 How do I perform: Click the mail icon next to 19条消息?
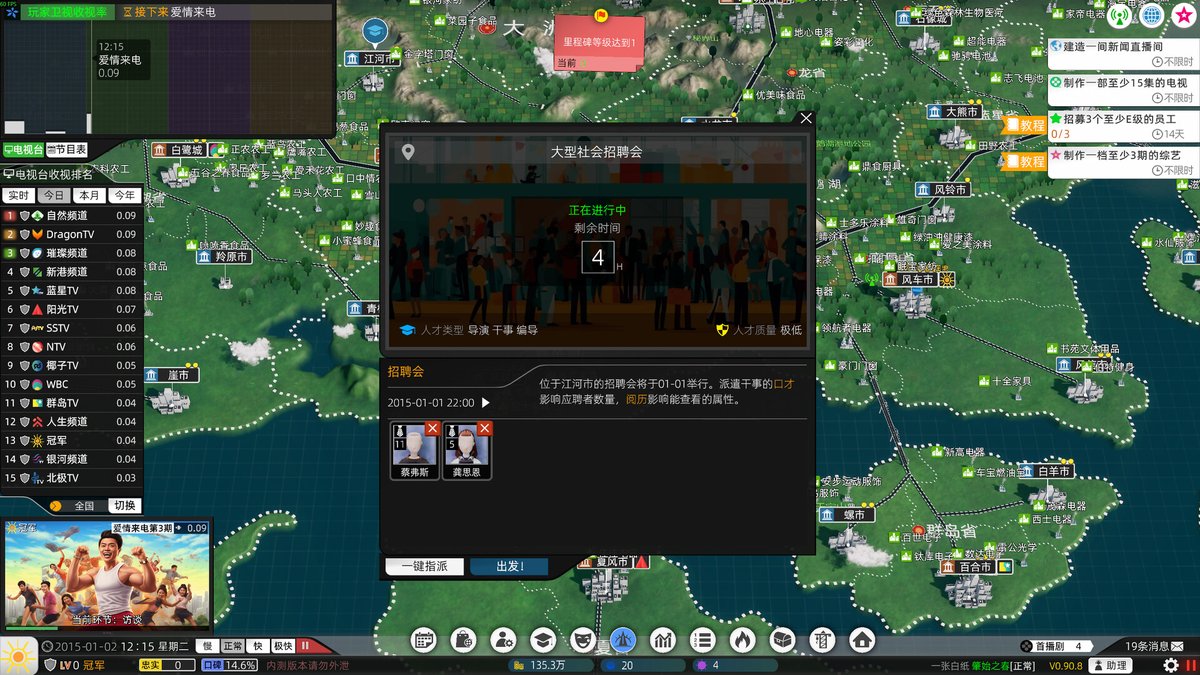(1176, 646)
